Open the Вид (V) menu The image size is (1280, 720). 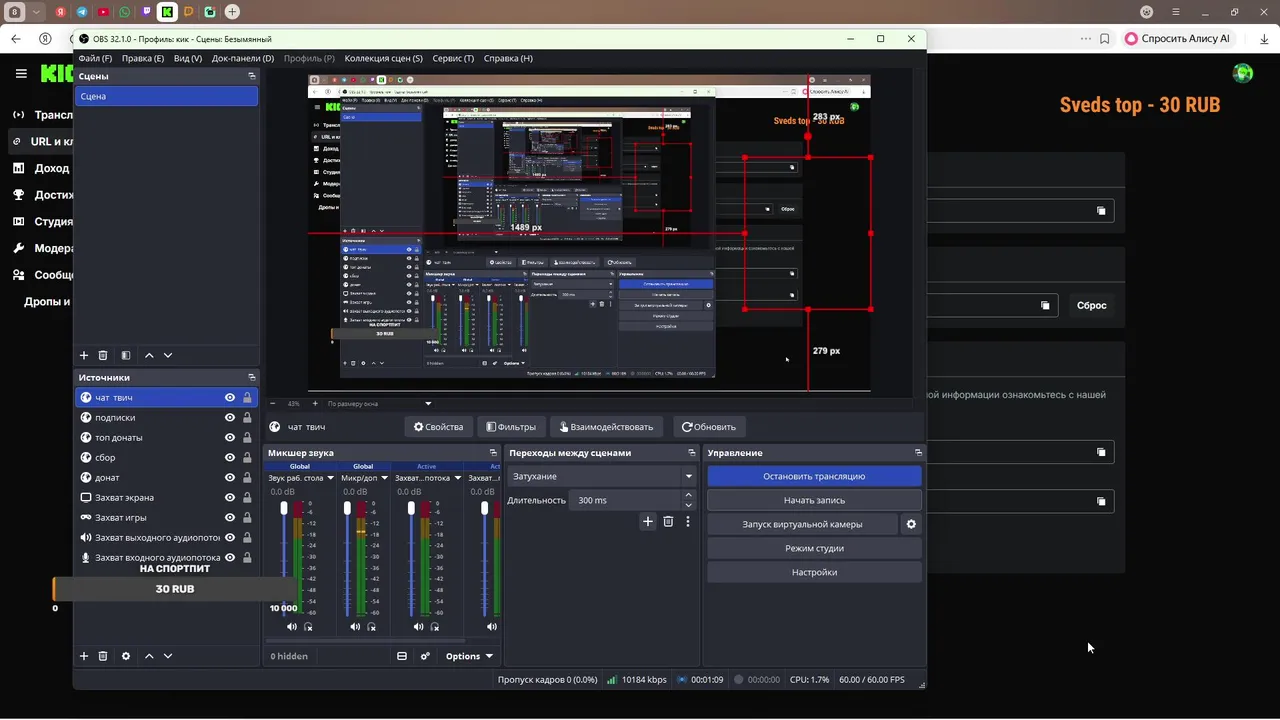click(188, 58)
